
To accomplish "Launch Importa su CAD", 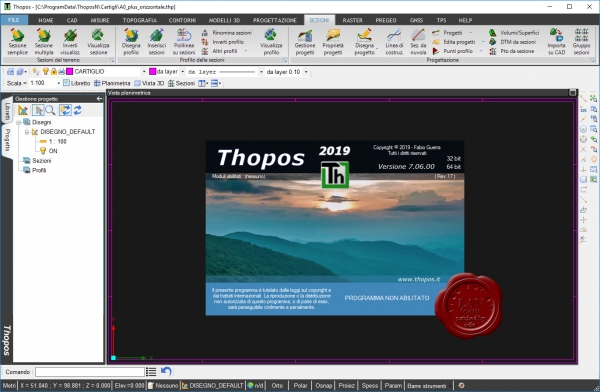I will 556,41.
